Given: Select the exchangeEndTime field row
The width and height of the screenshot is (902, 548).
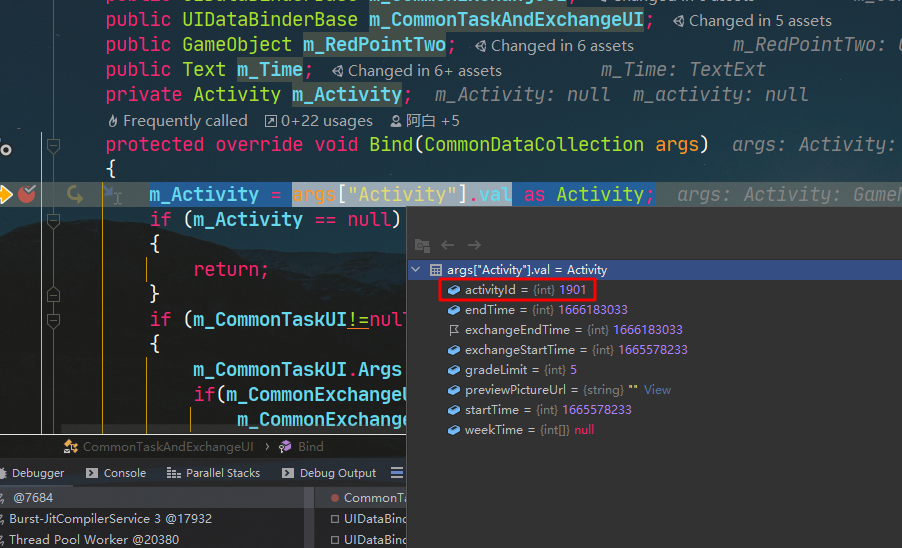Looking at the screenshot, I should (655, 330).
